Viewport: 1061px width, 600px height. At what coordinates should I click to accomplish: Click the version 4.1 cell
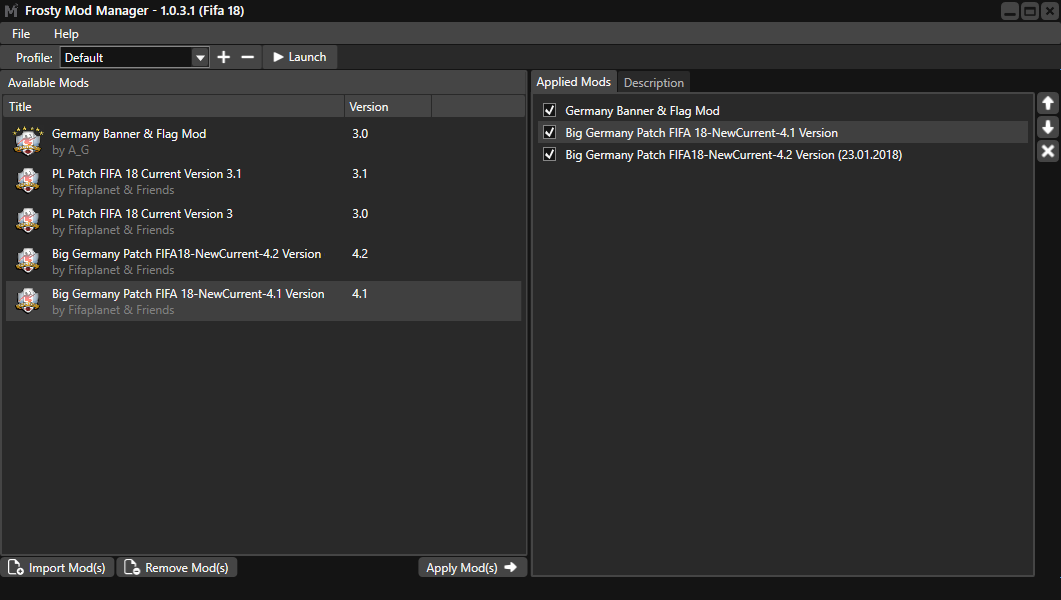tap(359, 294)
